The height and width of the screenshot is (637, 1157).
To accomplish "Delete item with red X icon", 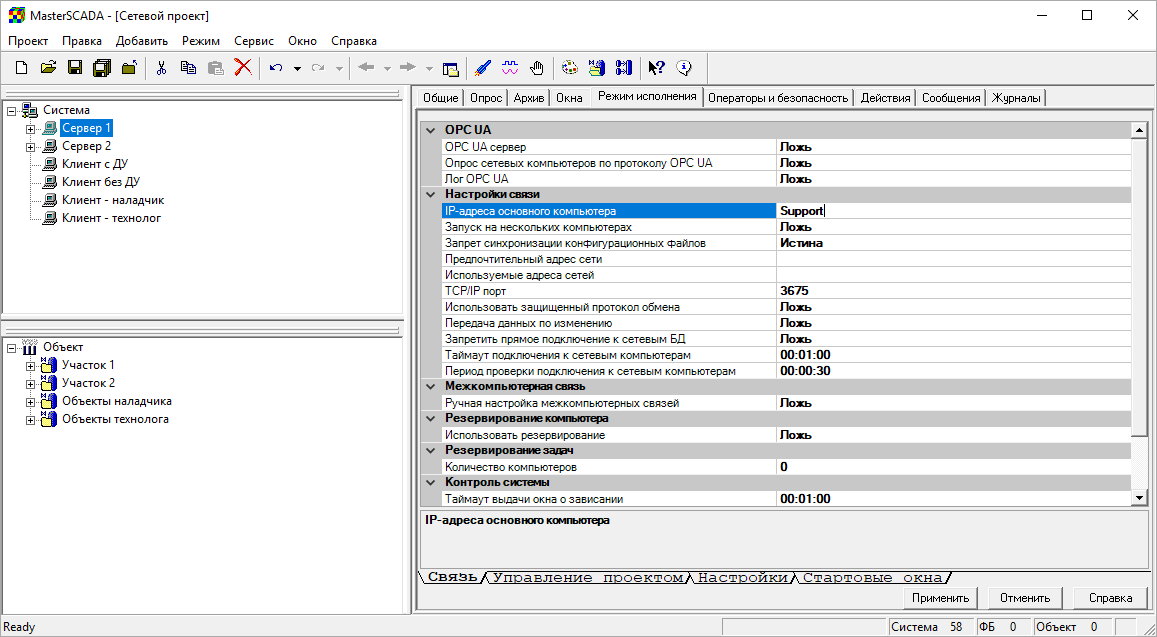I will 243,68.
